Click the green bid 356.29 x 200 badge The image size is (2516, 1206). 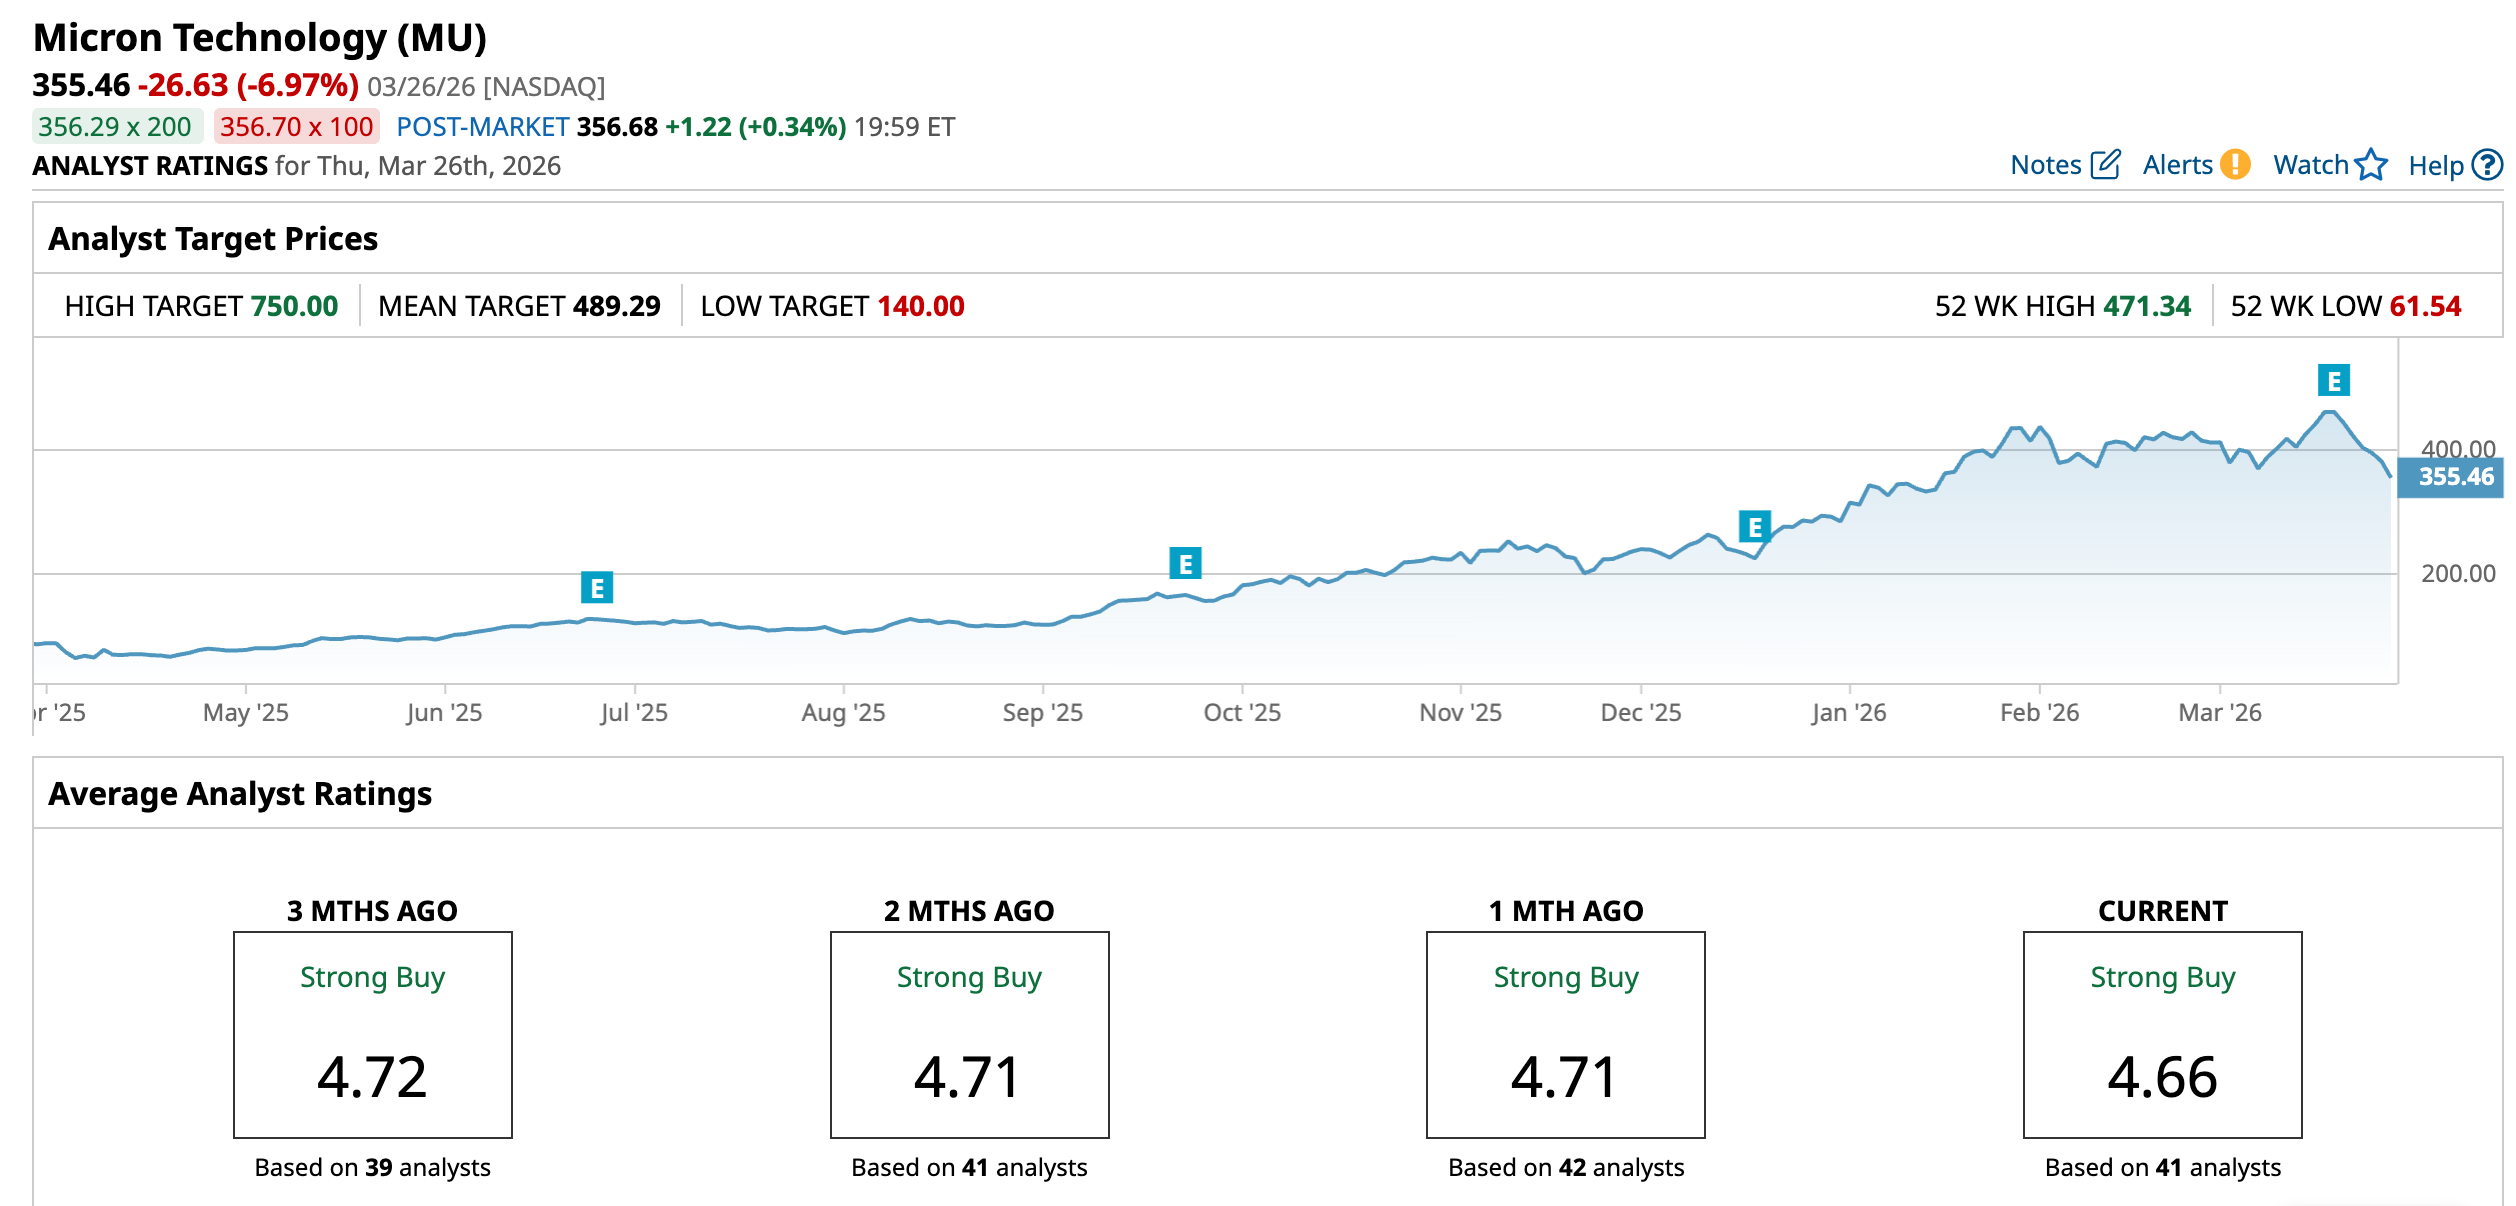click(x=116, y=127)
